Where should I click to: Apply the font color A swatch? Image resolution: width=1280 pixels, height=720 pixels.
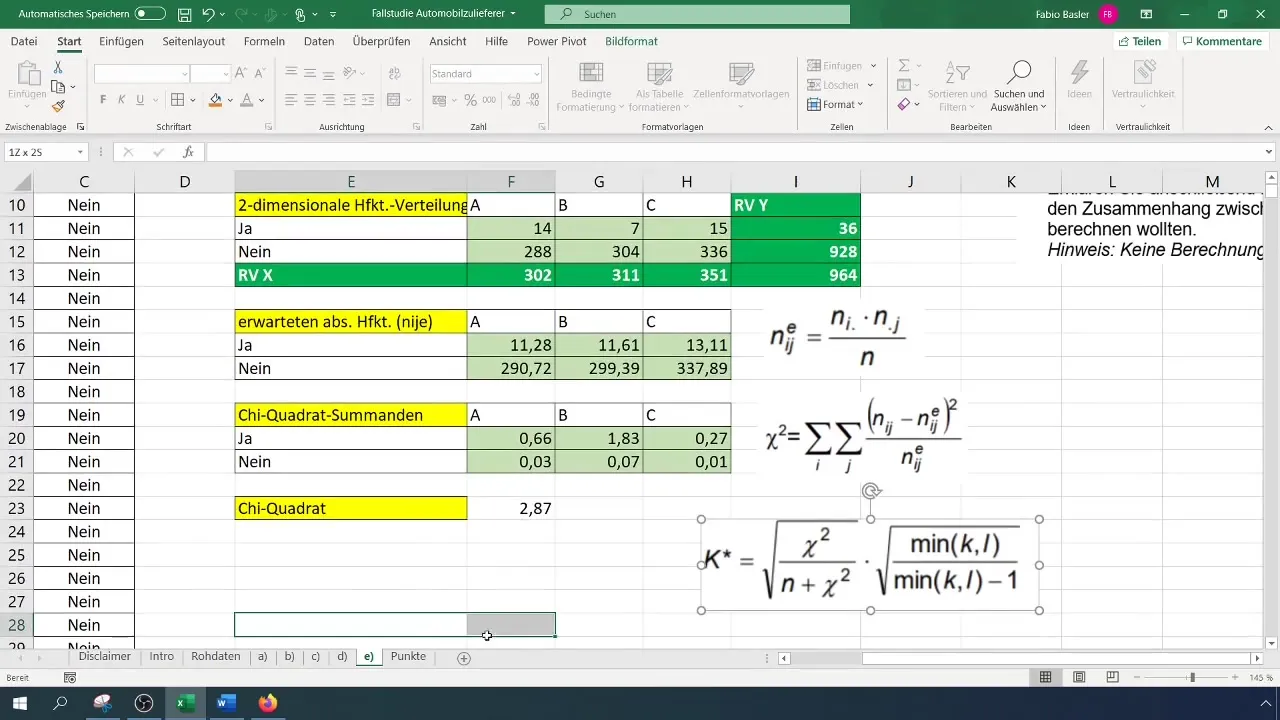(x=248, y=100)
